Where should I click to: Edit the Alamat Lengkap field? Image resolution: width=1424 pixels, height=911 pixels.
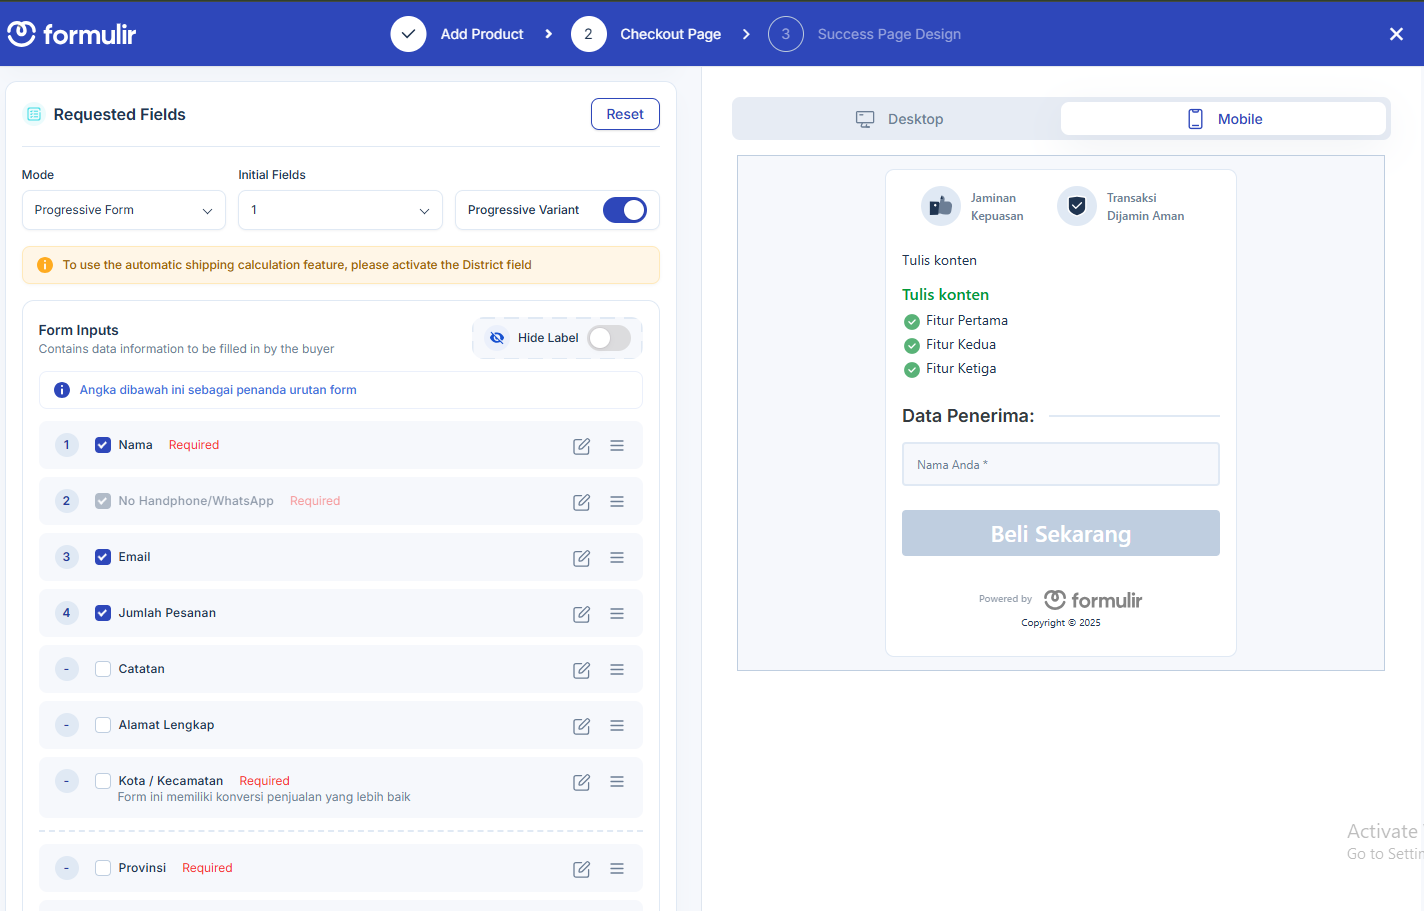pos(581,726)
